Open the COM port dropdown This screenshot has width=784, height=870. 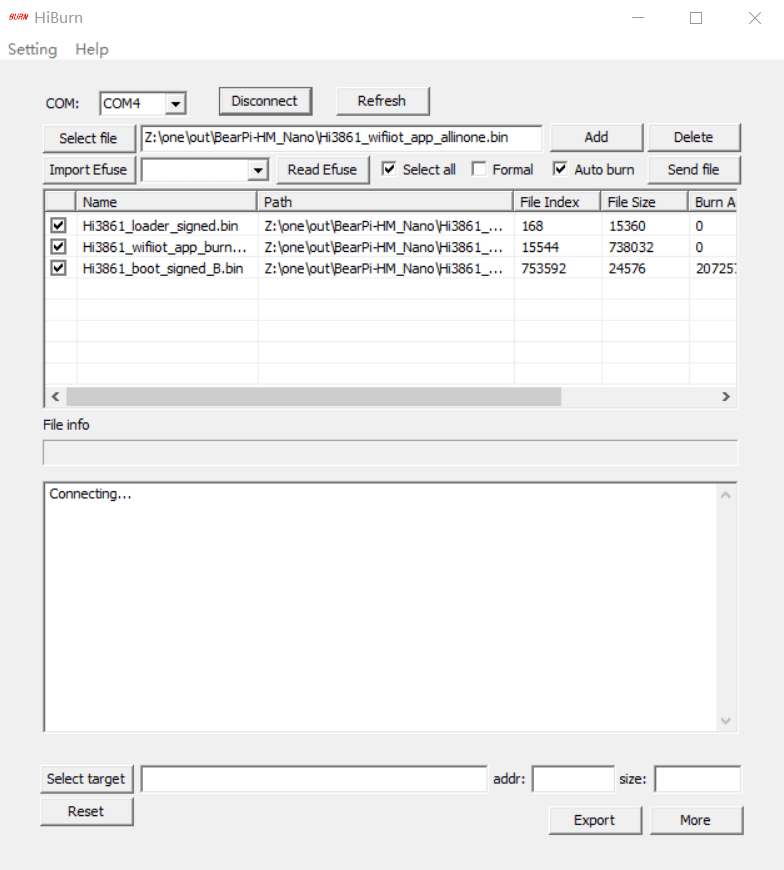click(x=175, y=104)
